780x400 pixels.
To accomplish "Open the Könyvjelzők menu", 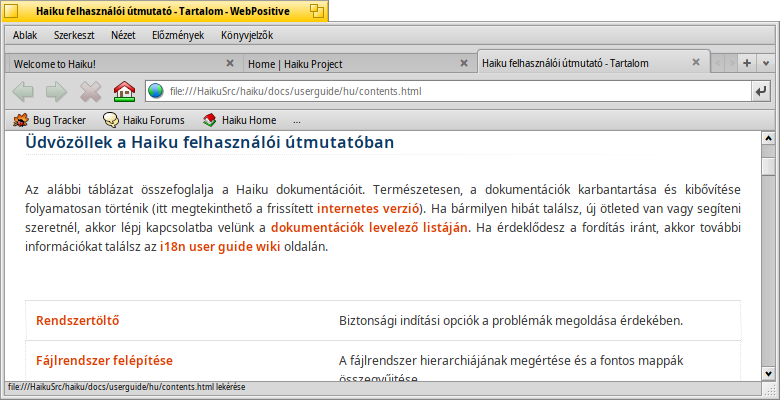I will (247, 35).
